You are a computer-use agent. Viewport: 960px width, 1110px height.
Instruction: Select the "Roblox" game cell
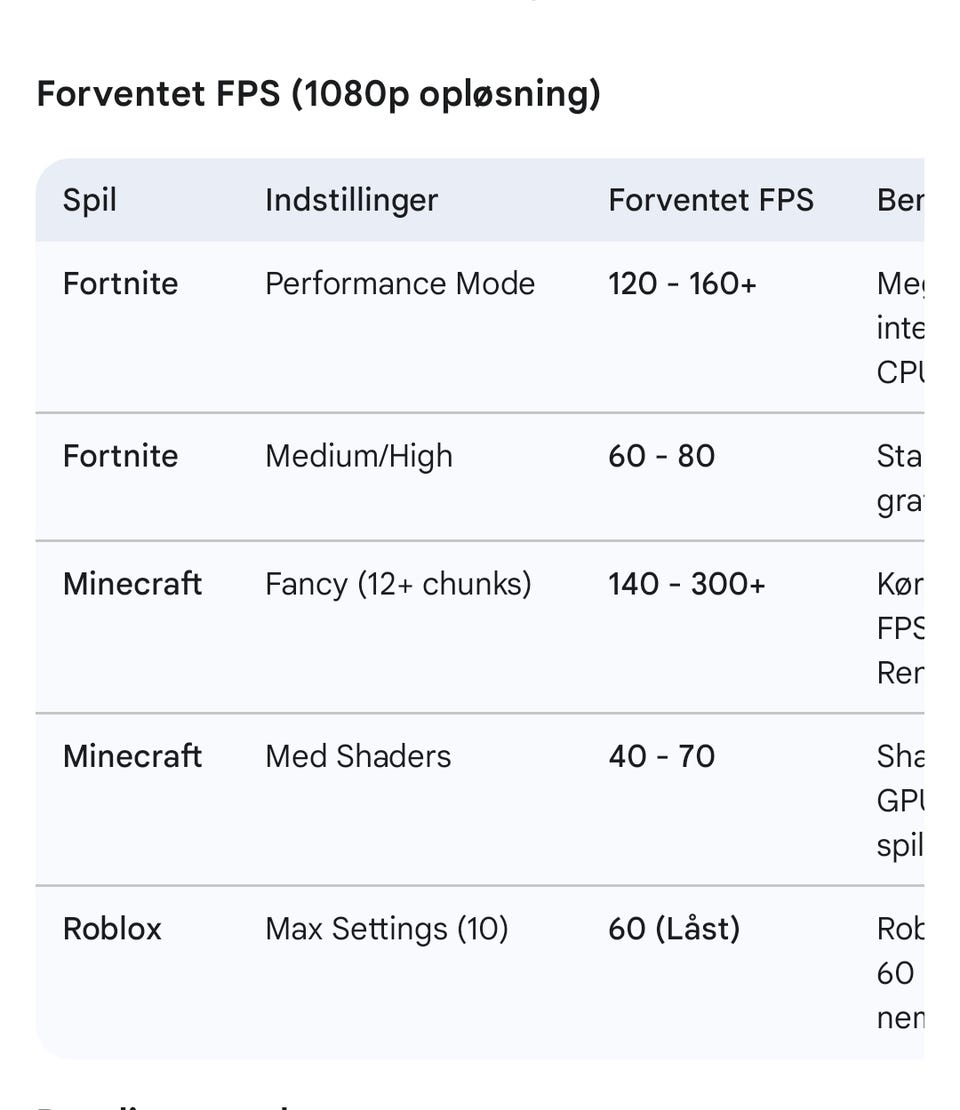point(112,929)
